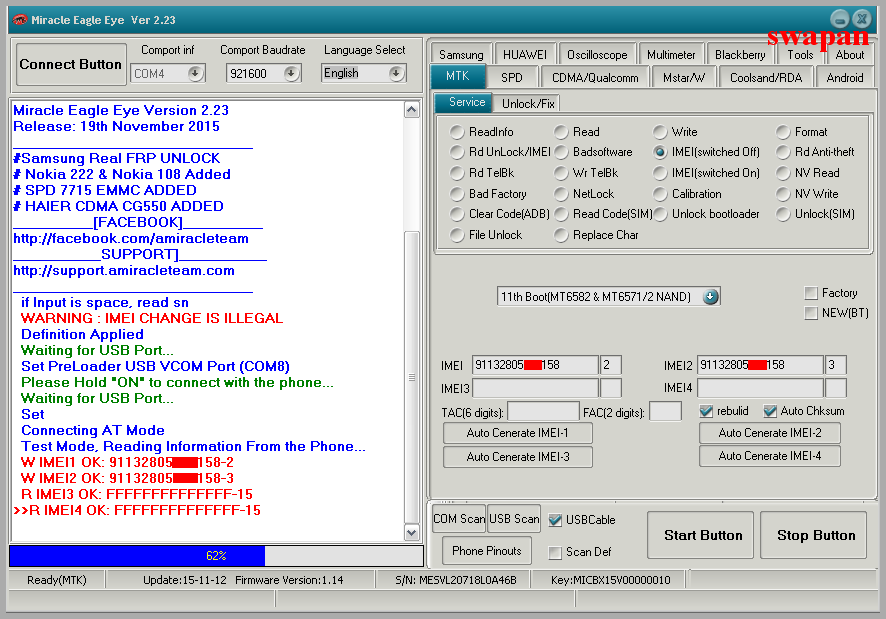Select the MTK tab
Screen dimensions: 886x619
pos(458,76)
